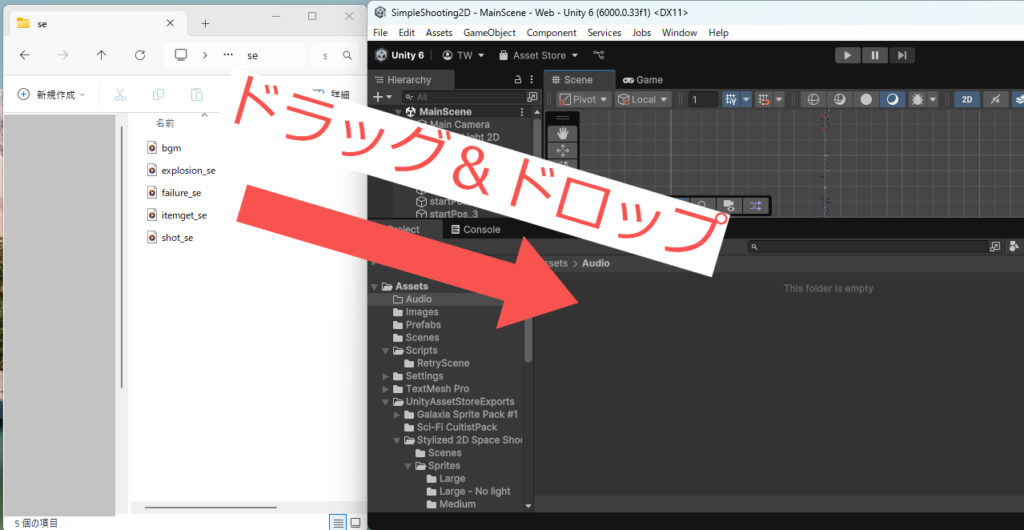The image size is (1024, 530).
Task: Open the Jobs menu
Action: 641,33
